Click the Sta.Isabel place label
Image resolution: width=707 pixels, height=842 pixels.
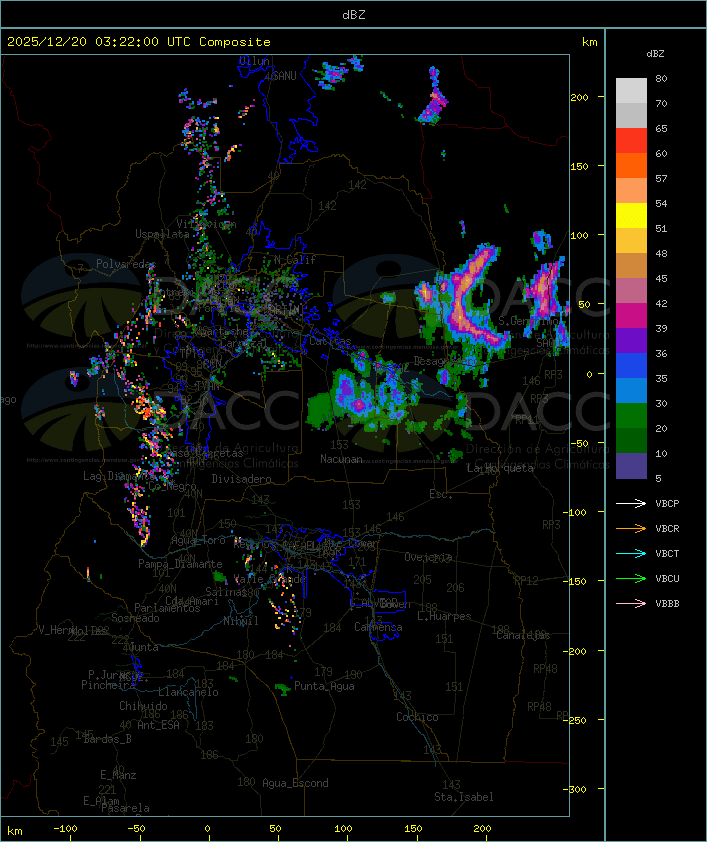(464, 797)
